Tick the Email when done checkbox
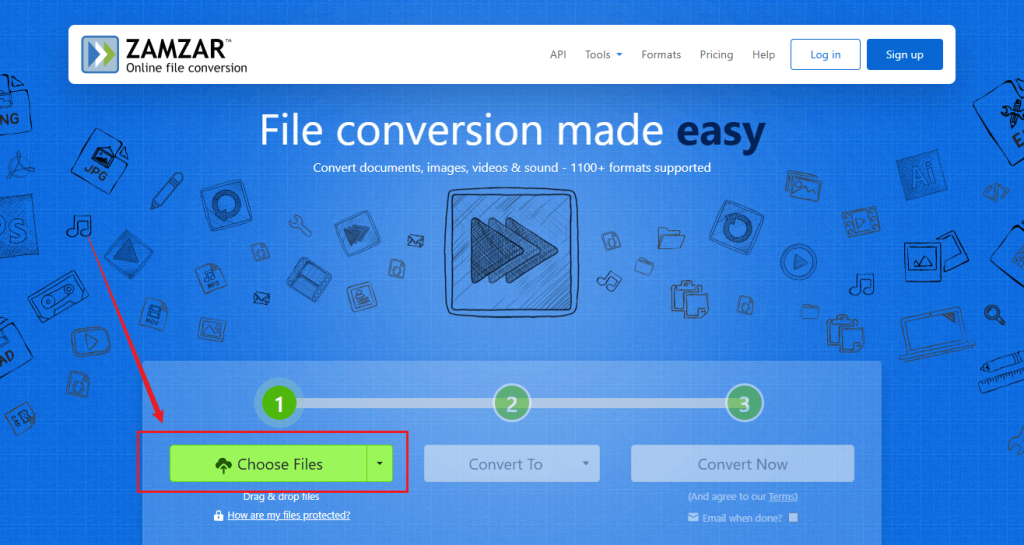 [x=793, y=518]
